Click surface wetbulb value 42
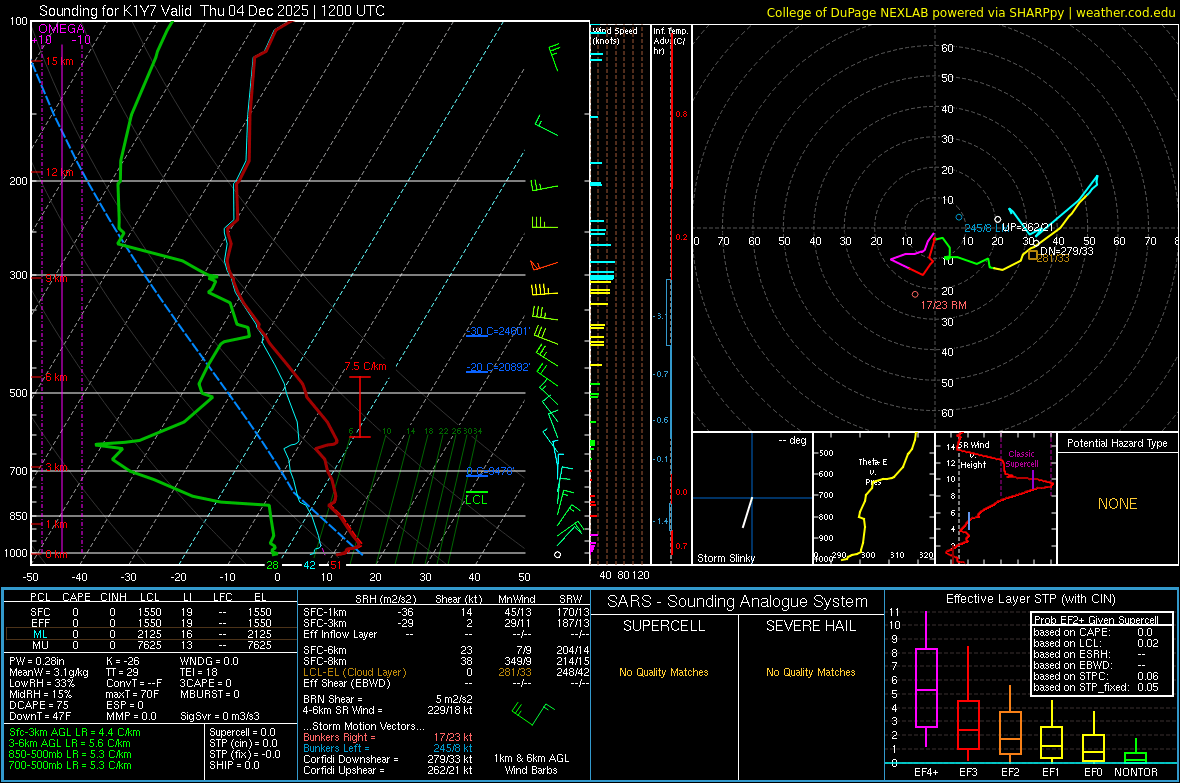1180x783 pixels. click(x=309, y=565)
